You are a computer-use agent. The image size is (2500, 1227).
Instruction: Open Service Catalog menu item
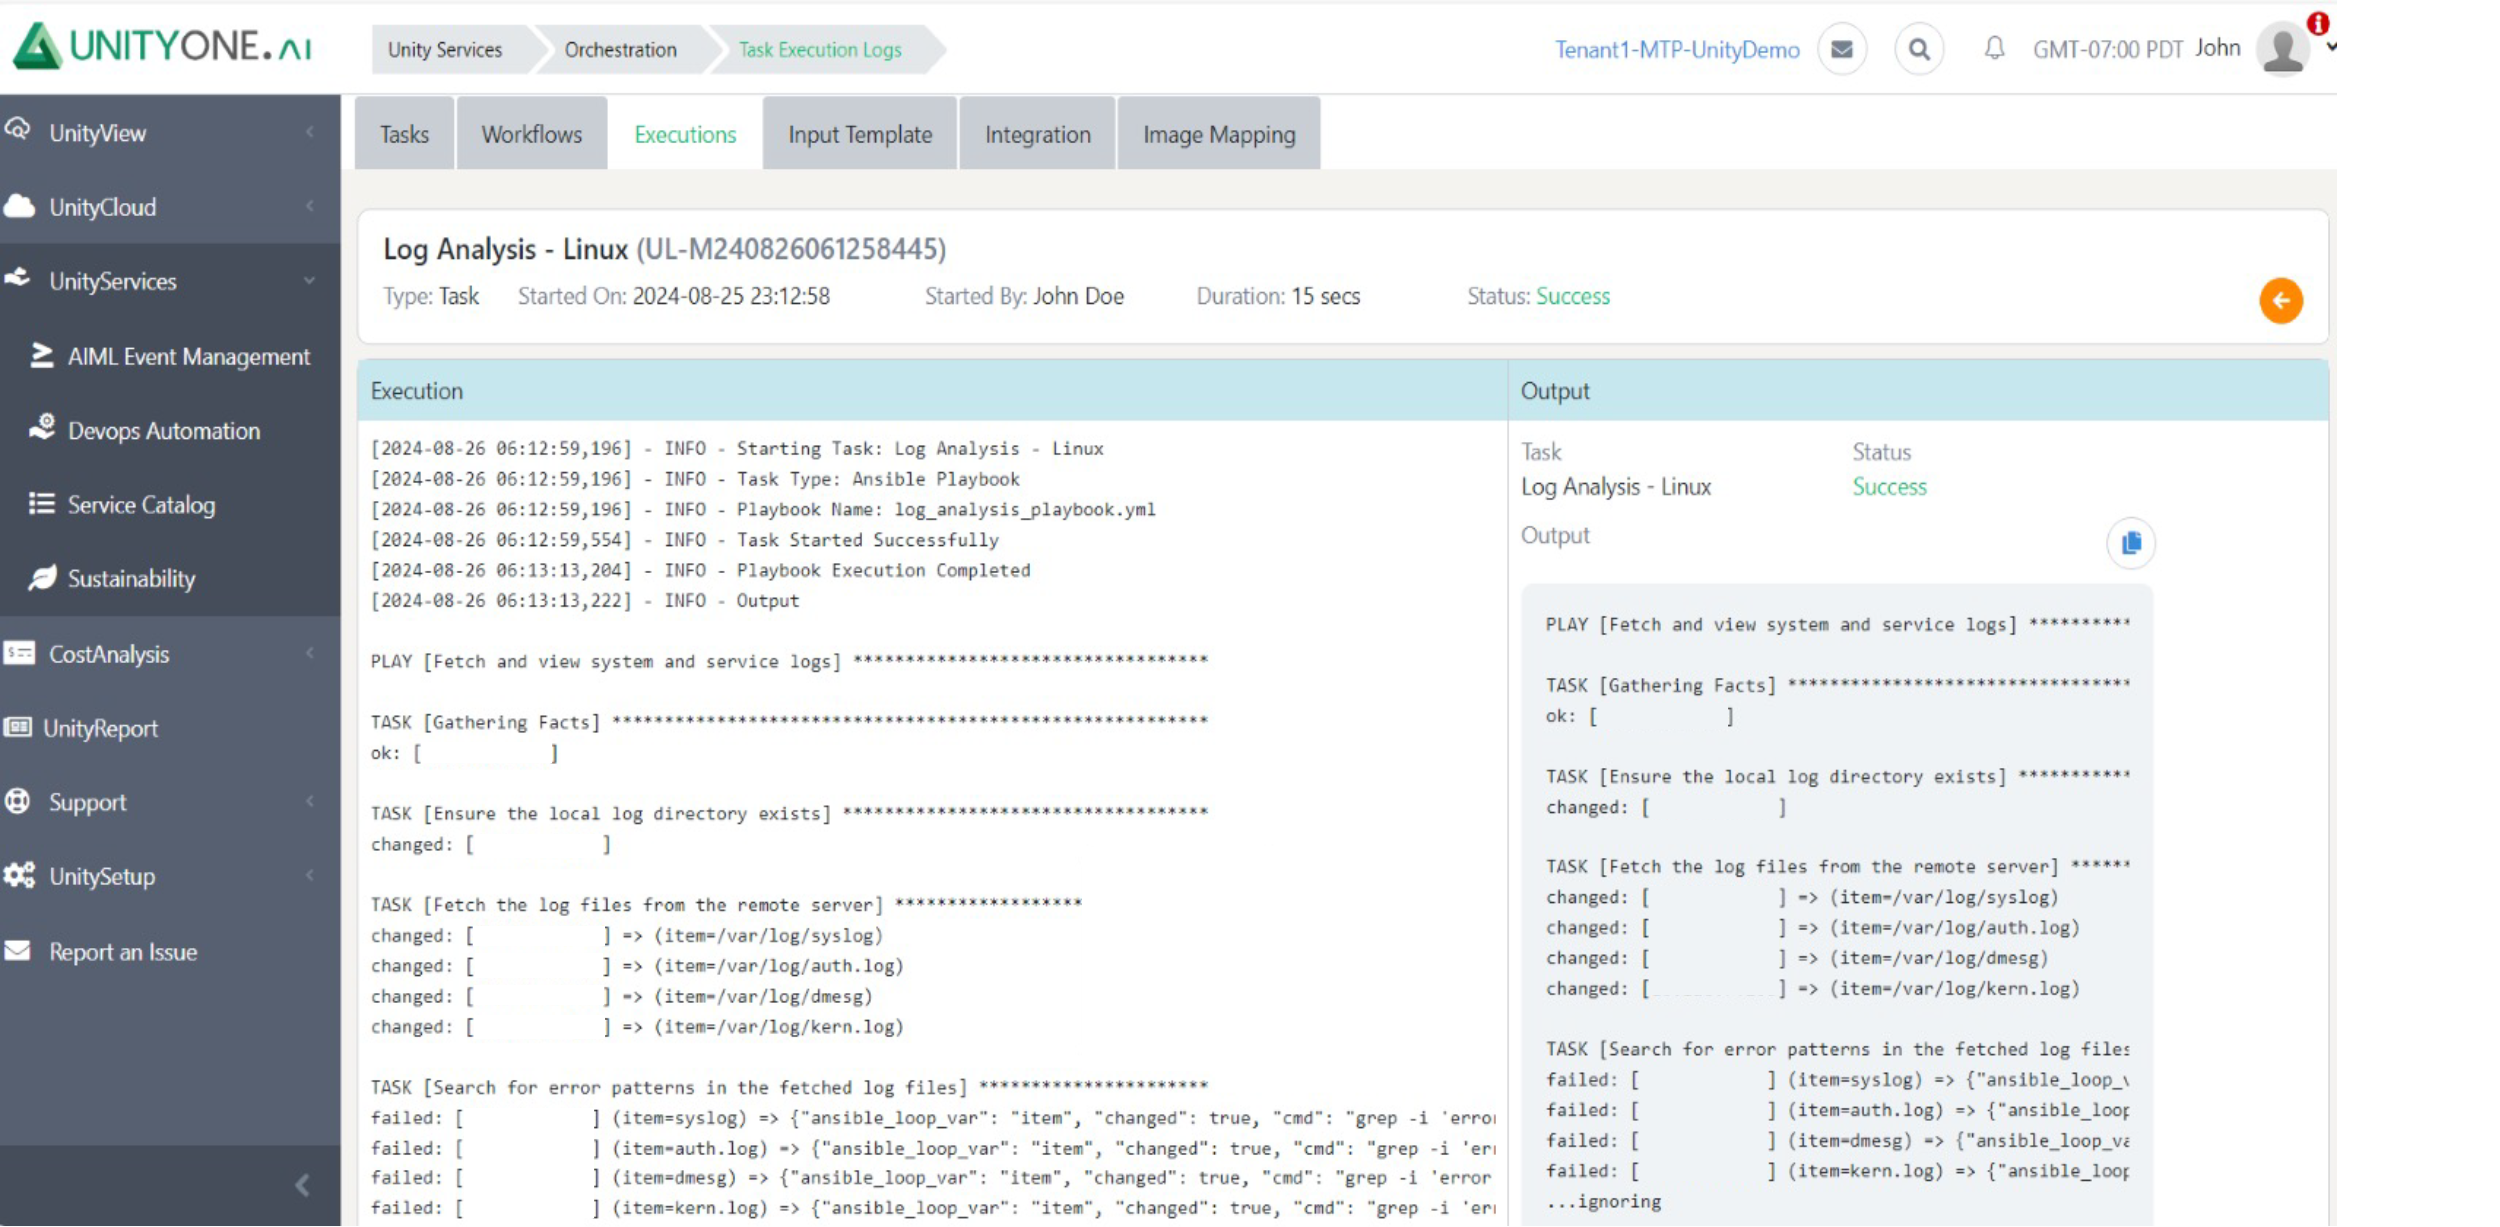(141, 504)
